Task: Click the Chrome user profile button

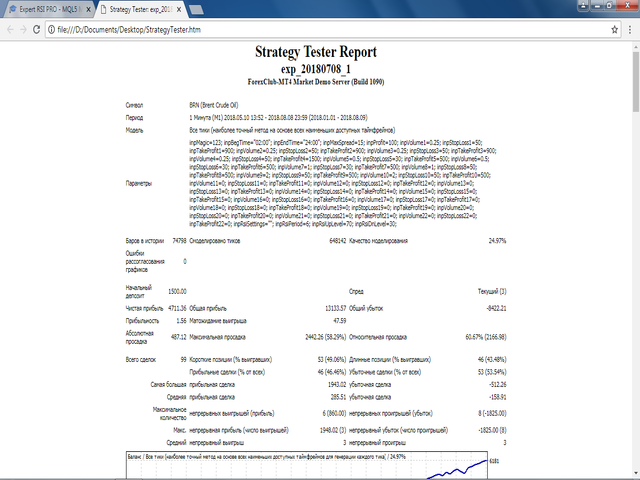Action: 583,5
